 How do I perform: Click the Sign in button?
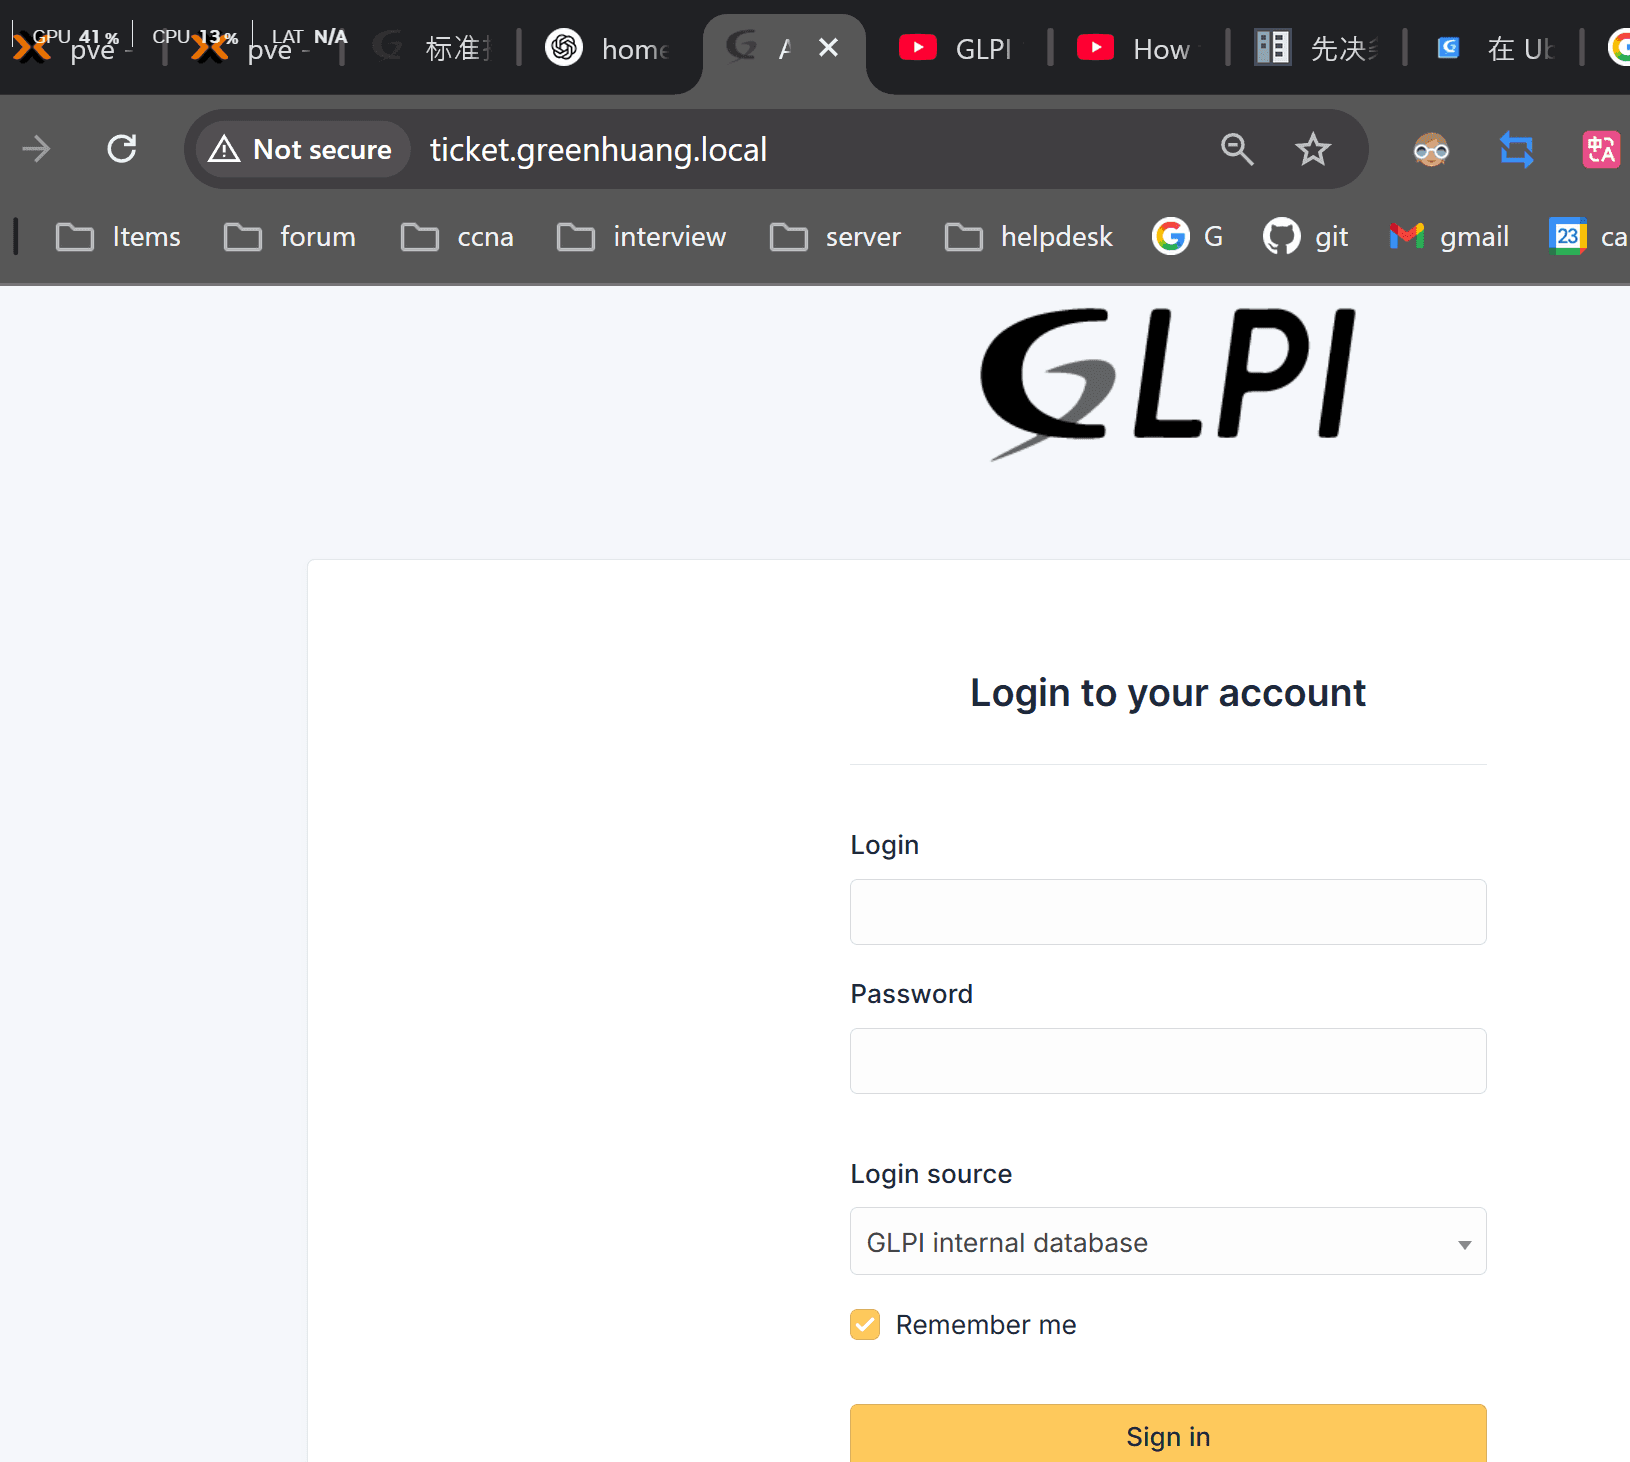pyautogui.click(x=1168, y=1435)
